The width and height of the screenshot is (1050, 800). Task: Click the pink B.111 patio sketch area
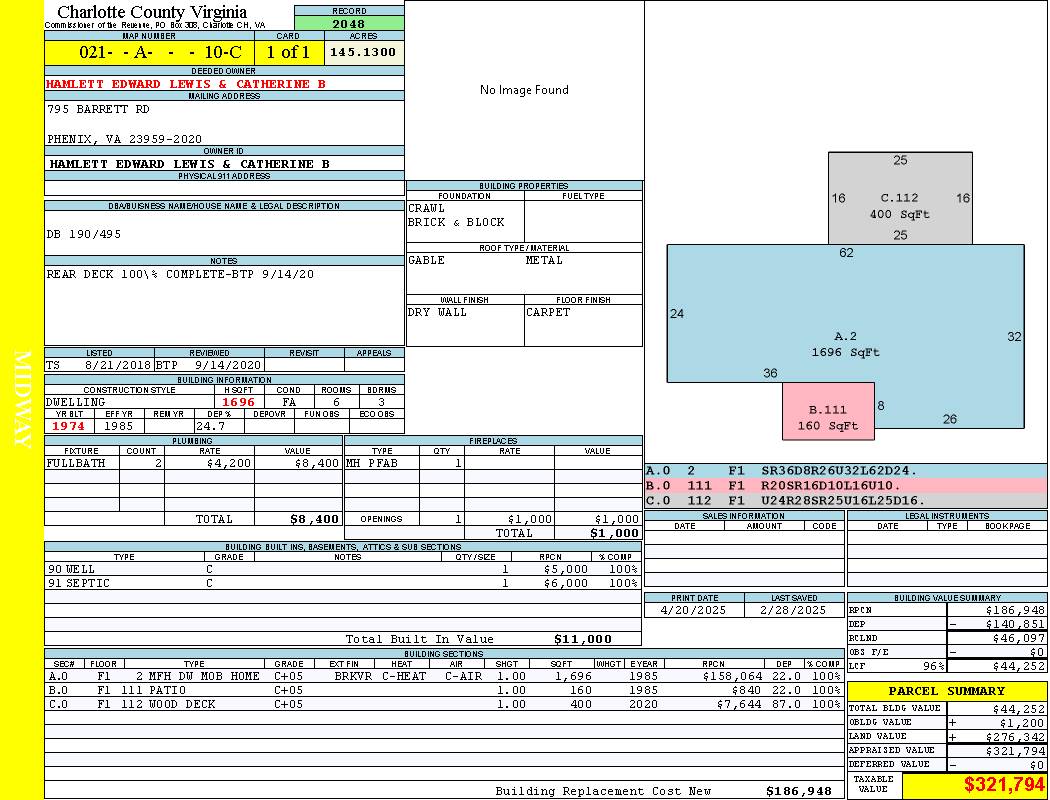(x=828, y=411)
